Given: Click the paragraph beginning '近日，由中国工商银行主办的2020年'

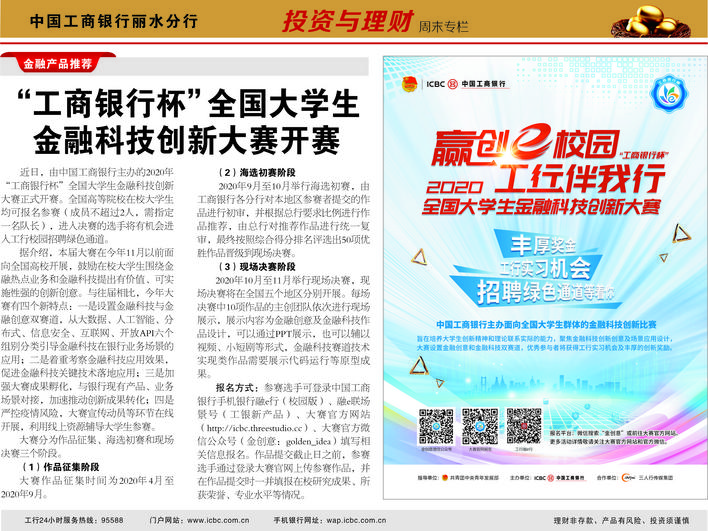Looking at the screenshot, I should [87, 205].
